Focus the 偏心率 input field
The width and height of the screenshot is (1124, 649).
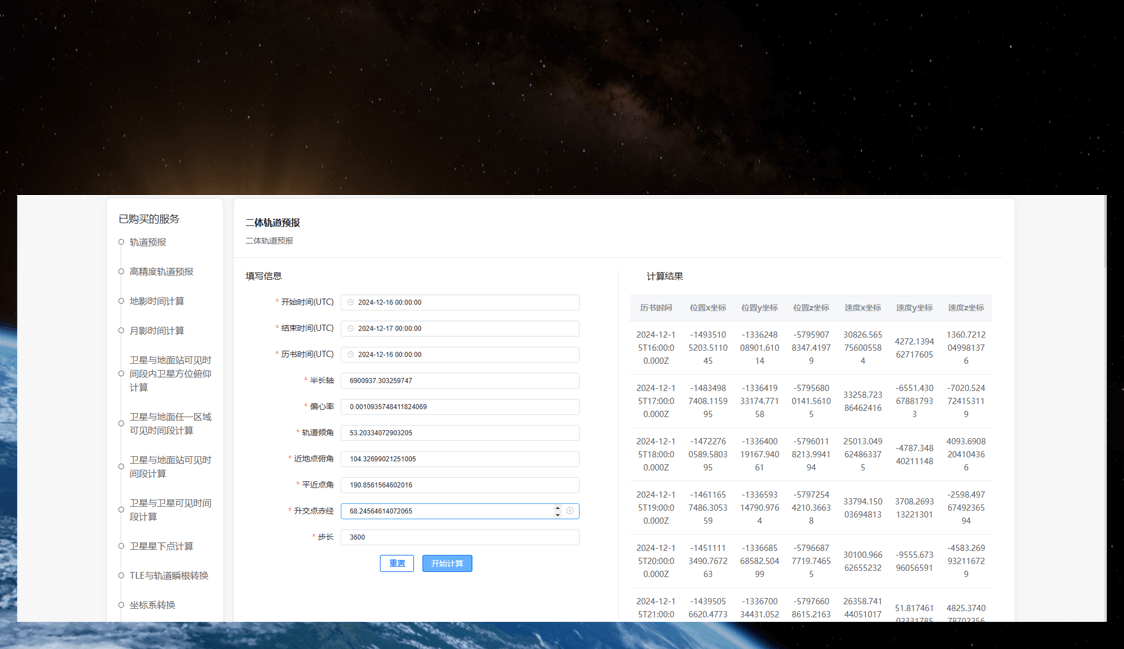pos(460,407)
